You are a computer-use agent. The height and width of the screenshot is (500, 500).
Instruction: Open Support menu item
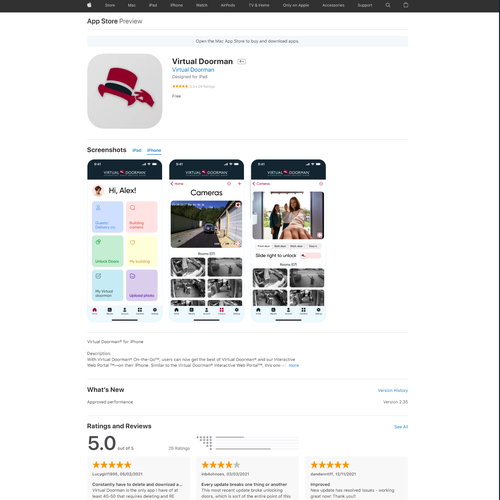pos(365,5)
